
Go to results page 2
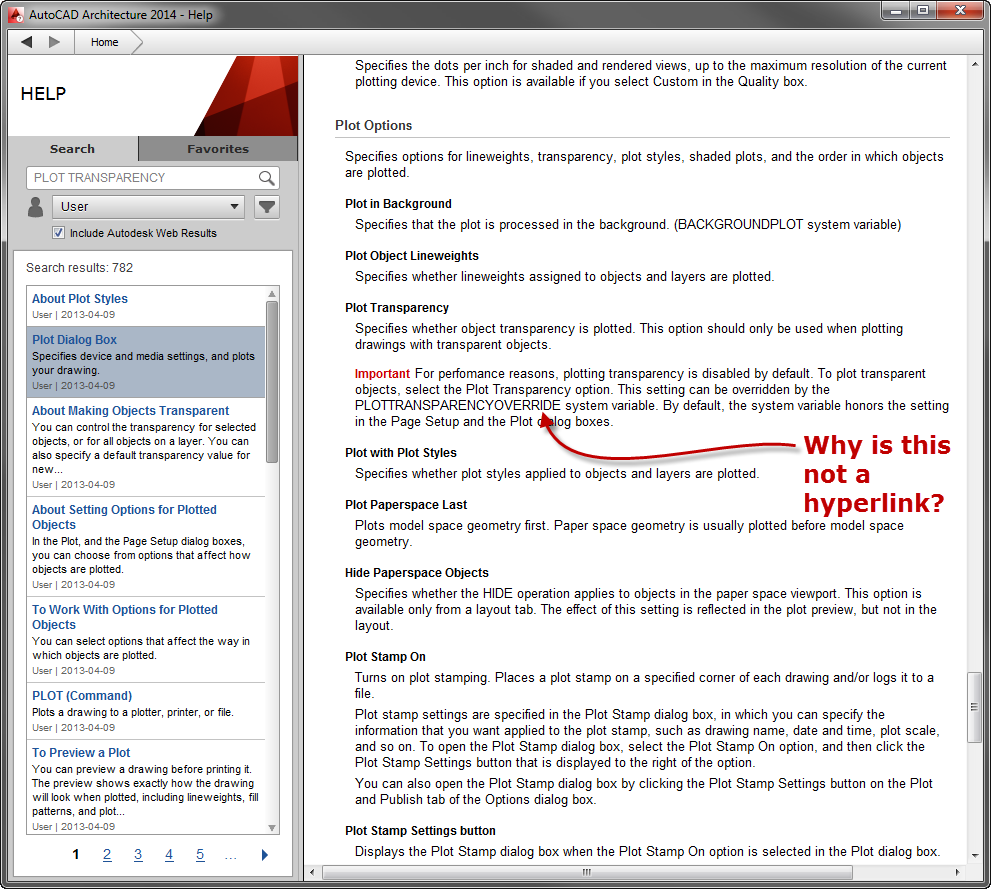coord(107,855)
